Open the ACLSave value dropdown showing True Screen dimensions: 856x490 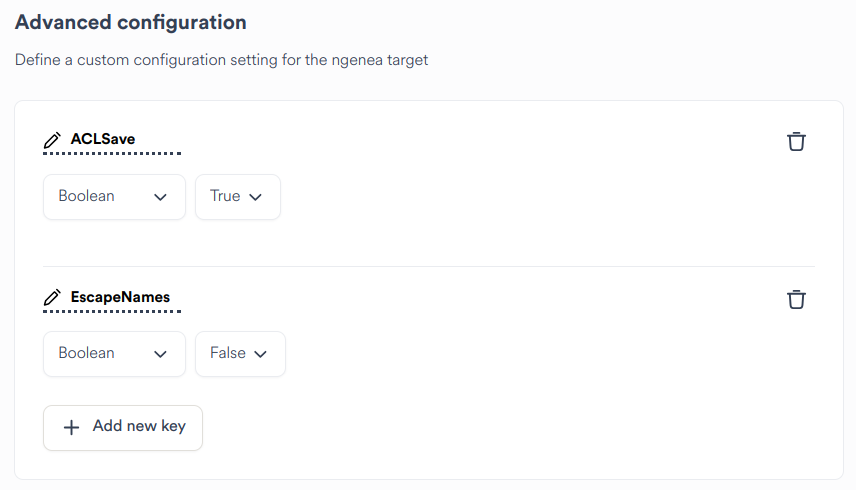237,197
